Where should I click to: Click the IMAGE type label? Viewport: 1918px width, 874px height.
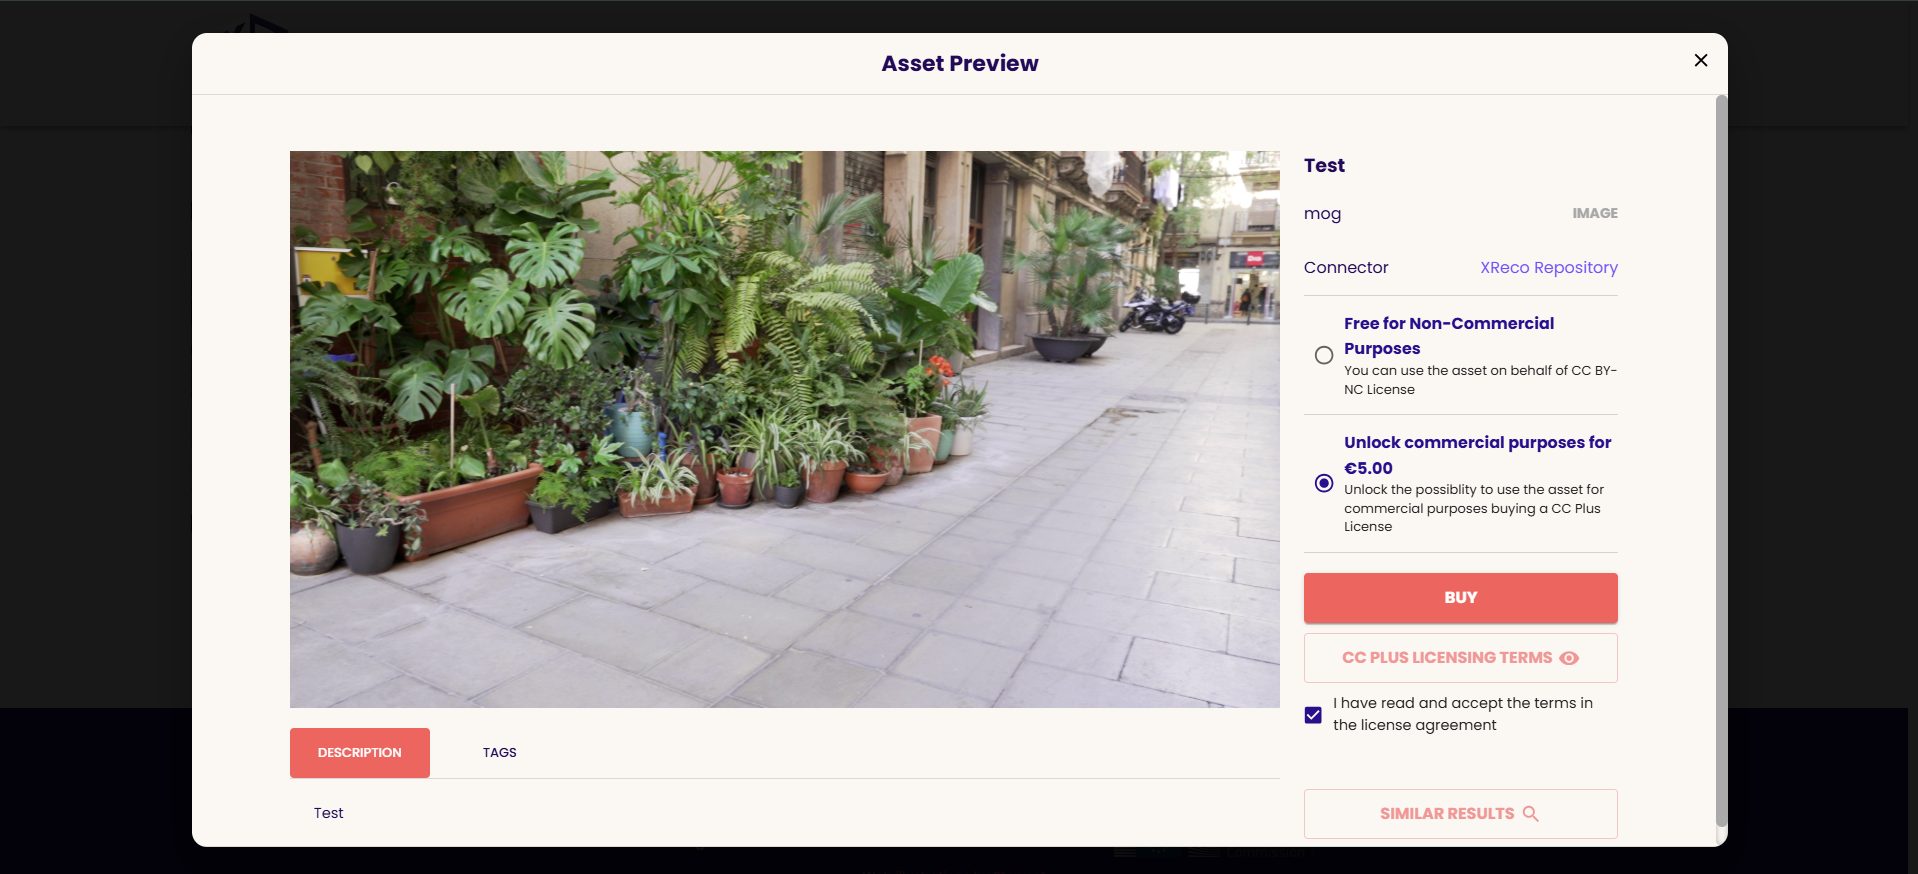point(1594,213)
